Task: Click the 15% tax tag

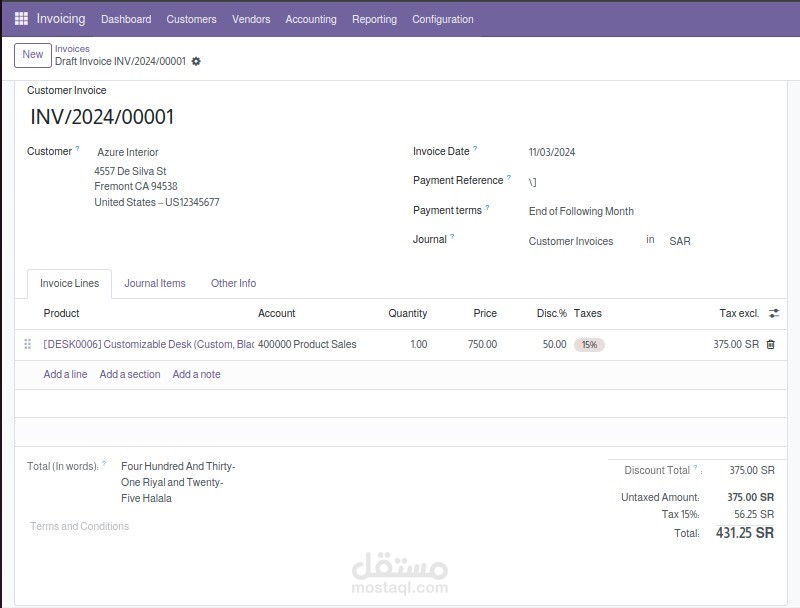Action: click(589, 345)
